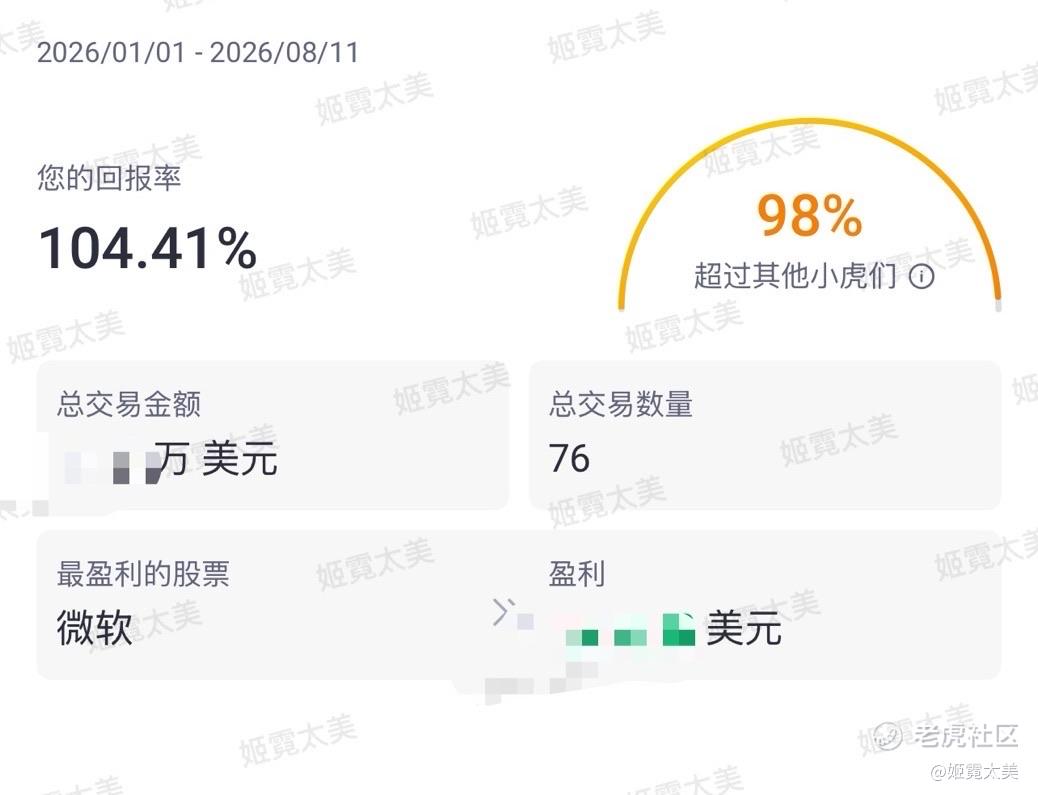Click the 老虎社区 watermark text
Screen dimensions: 1038x795
[x=966, y=735]
